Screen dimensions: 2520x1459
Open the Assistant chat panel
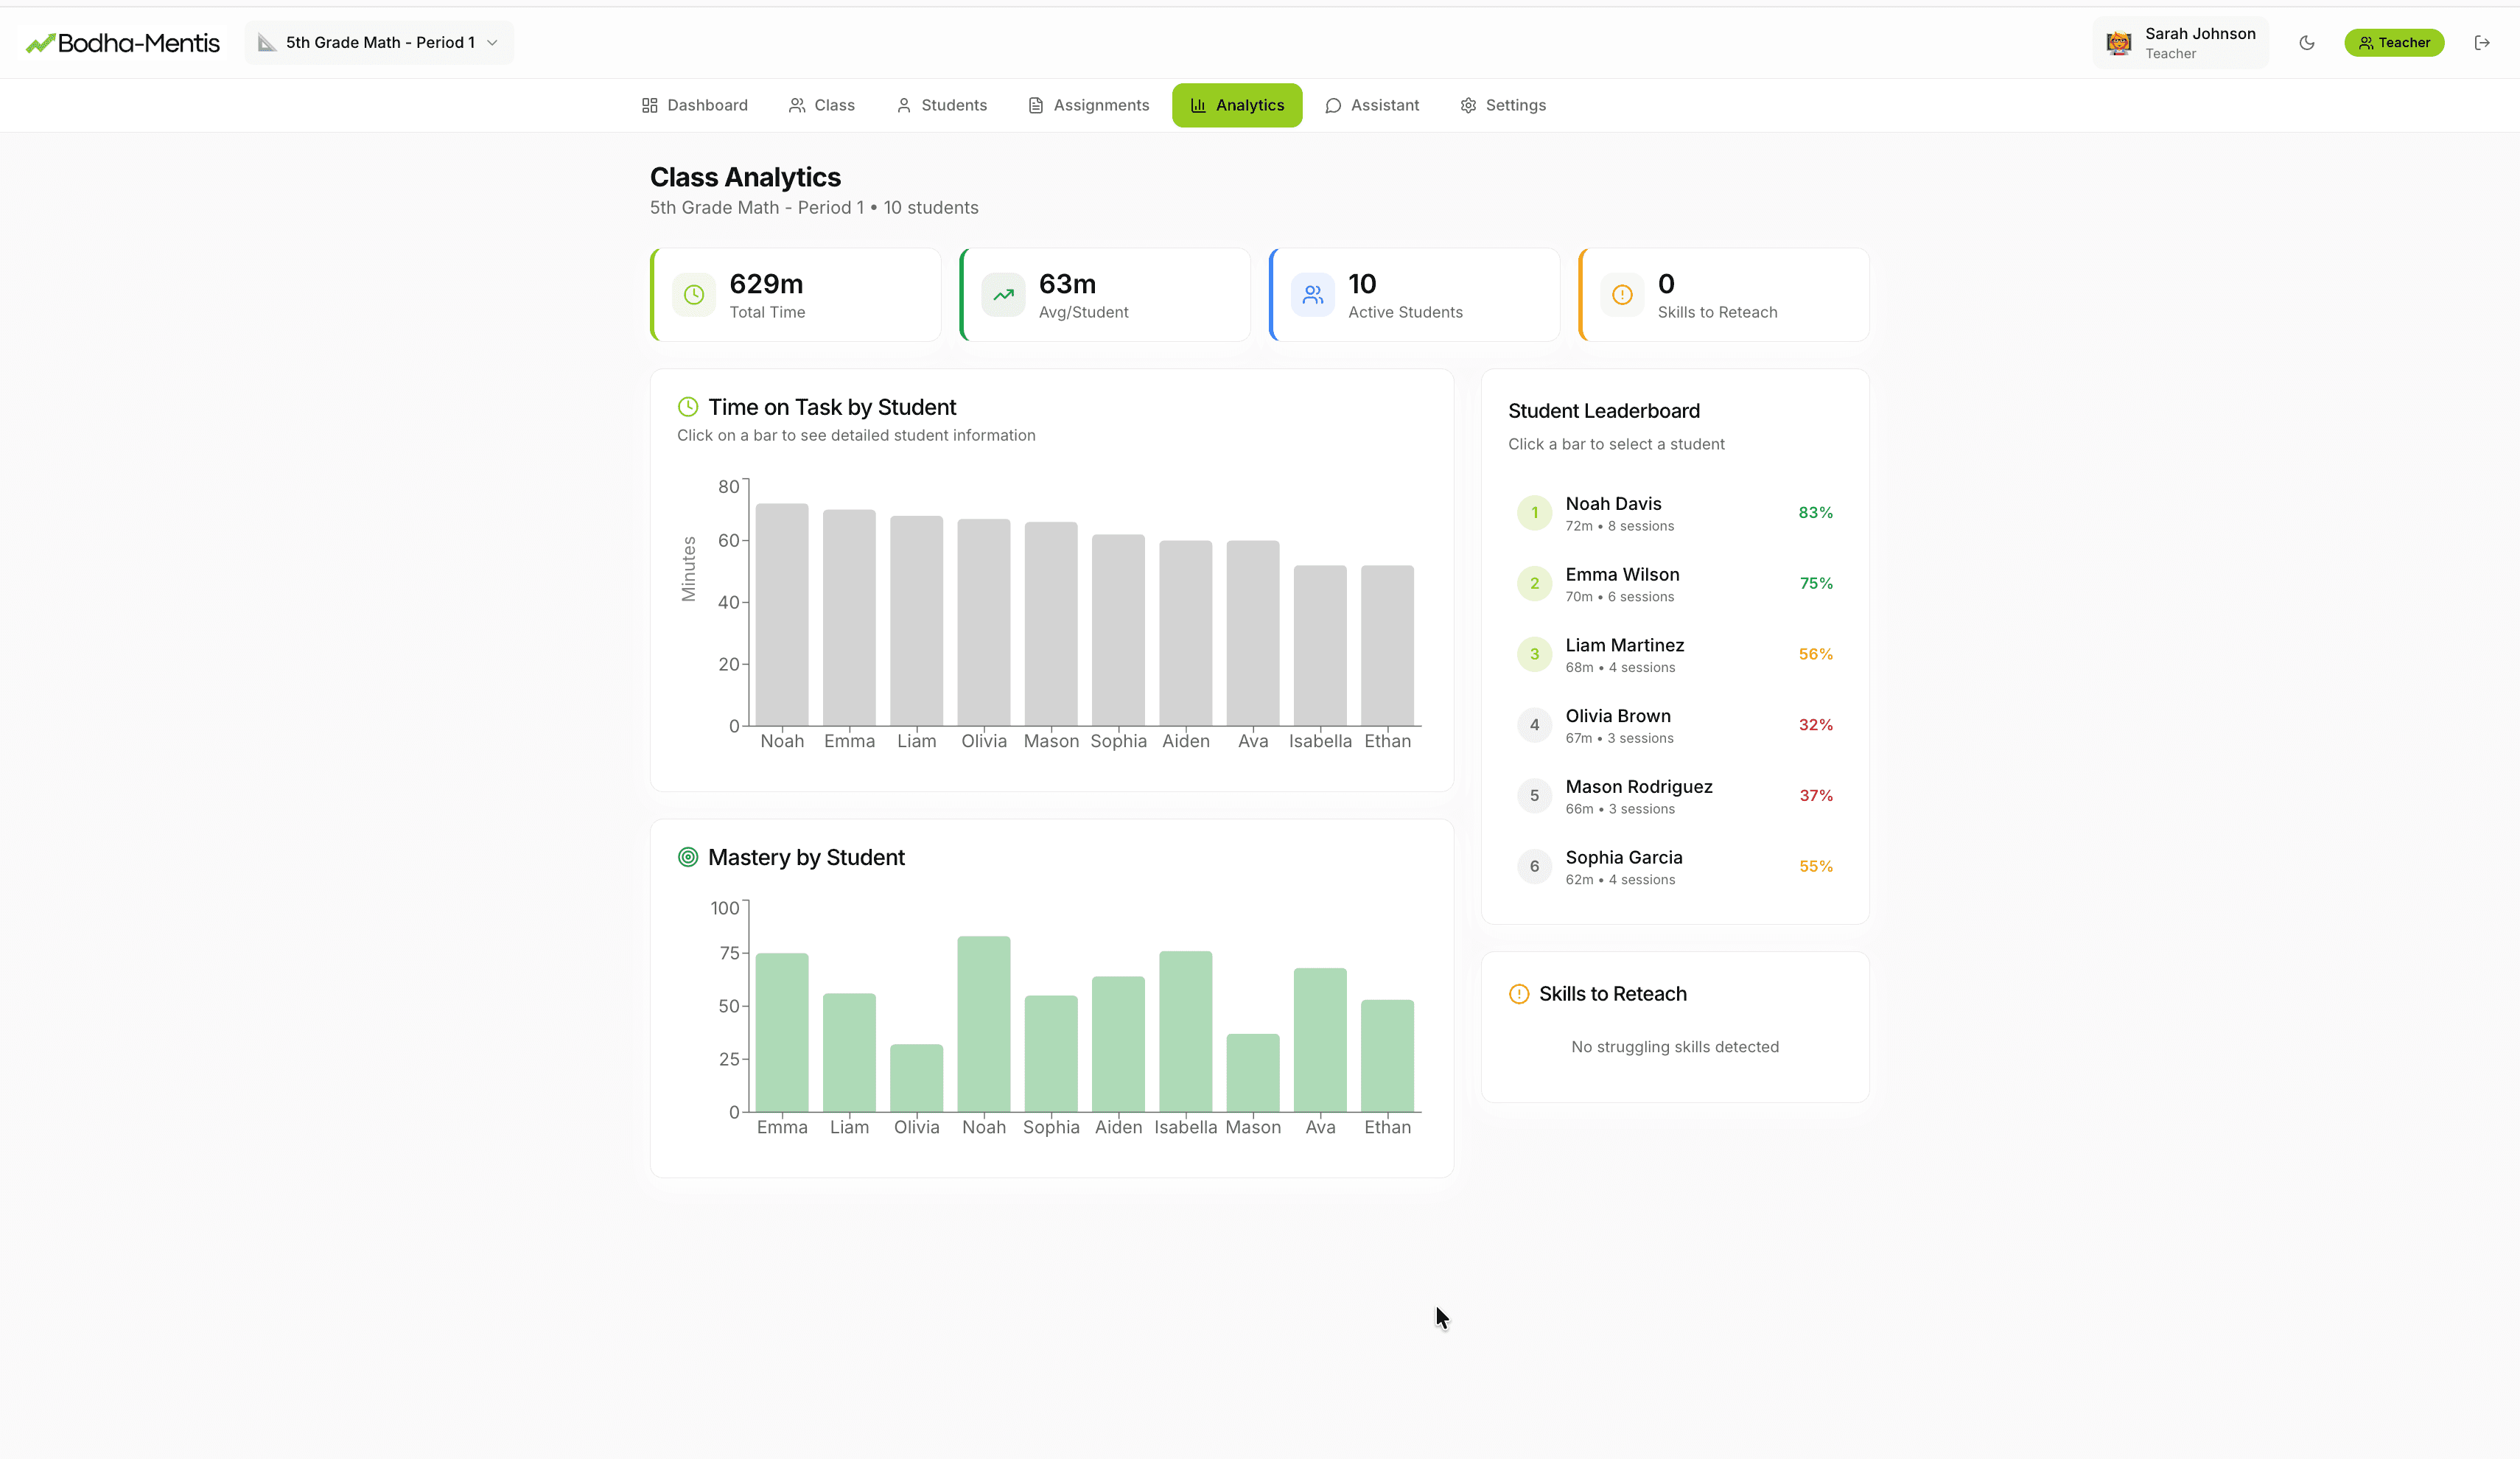click(x=1372, y=105)
